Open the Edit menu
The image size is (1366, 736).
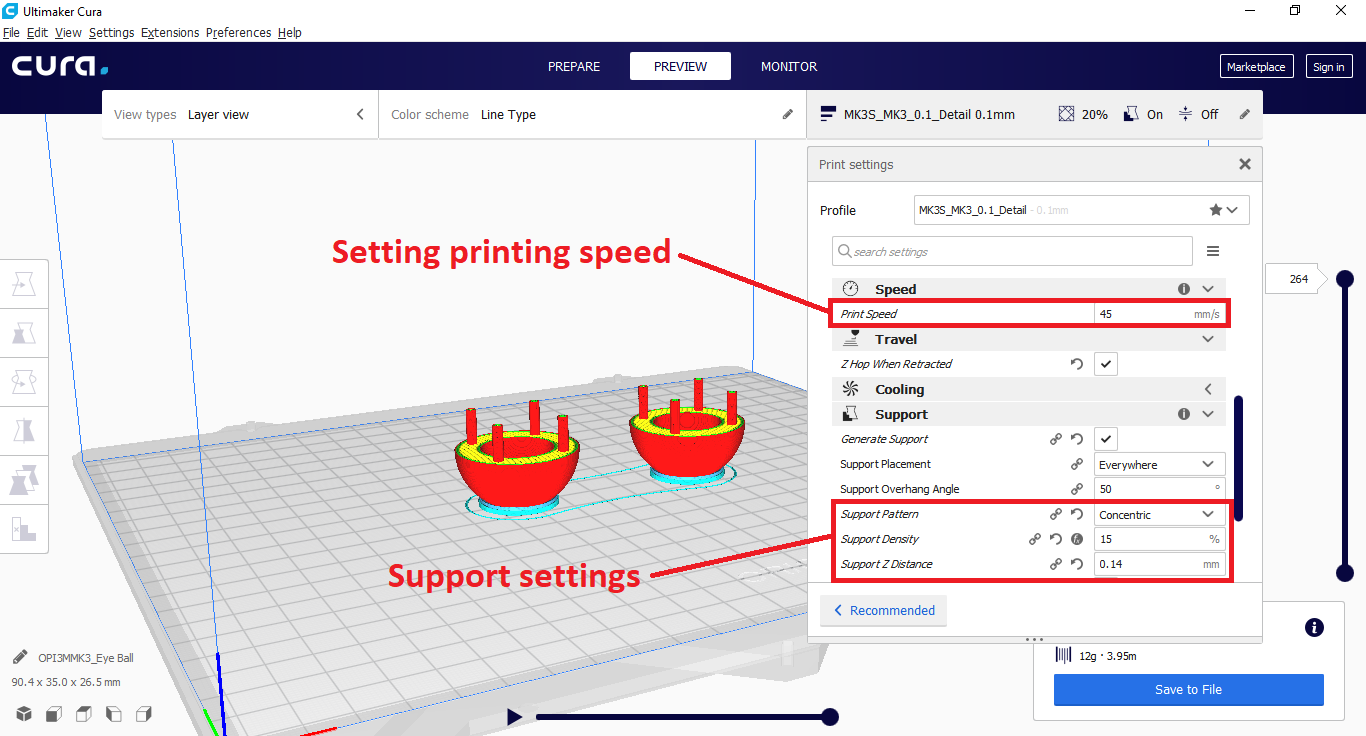(37, 32)
